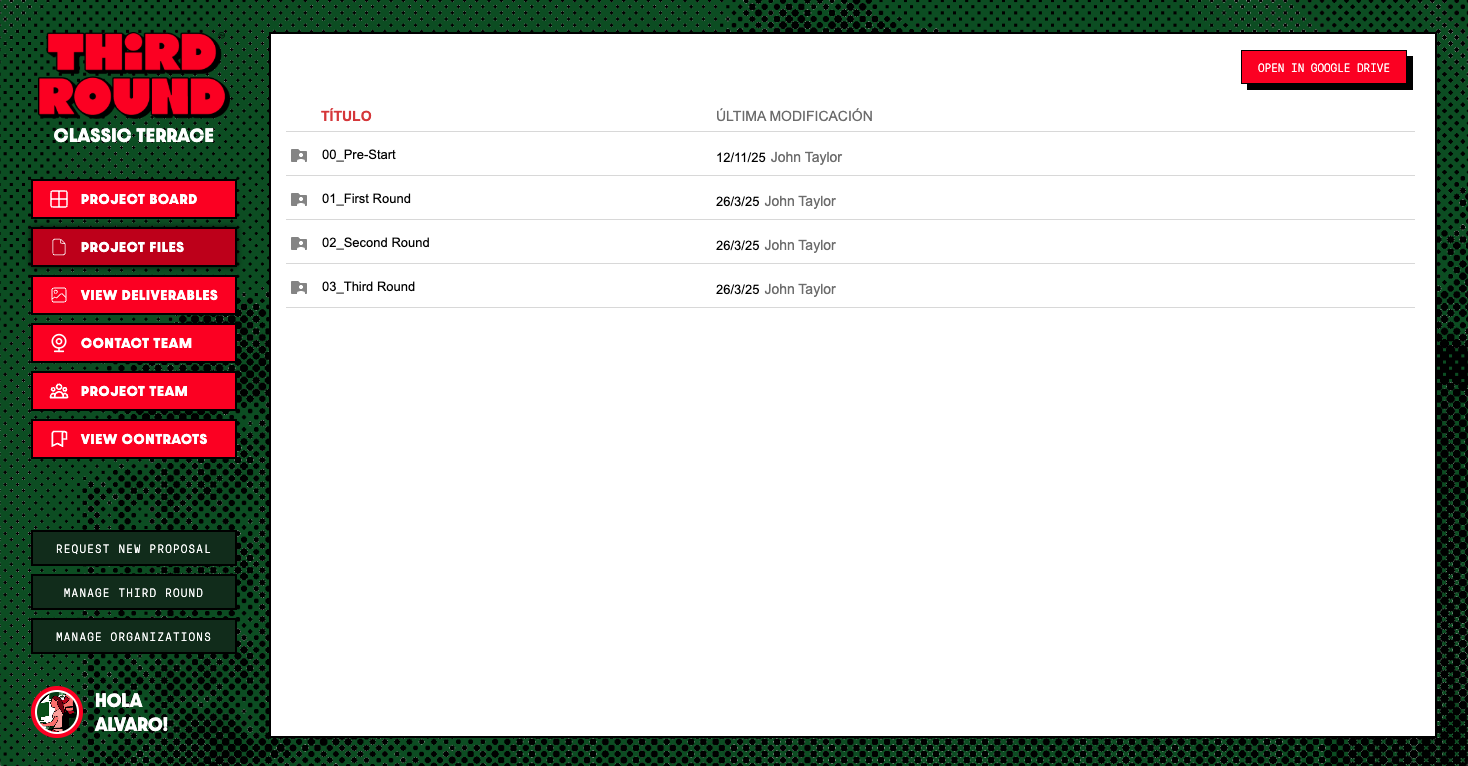Click the user avatar next to Hola Alvaro
This screenshot has height=766, width=1468.
point(57,712)
